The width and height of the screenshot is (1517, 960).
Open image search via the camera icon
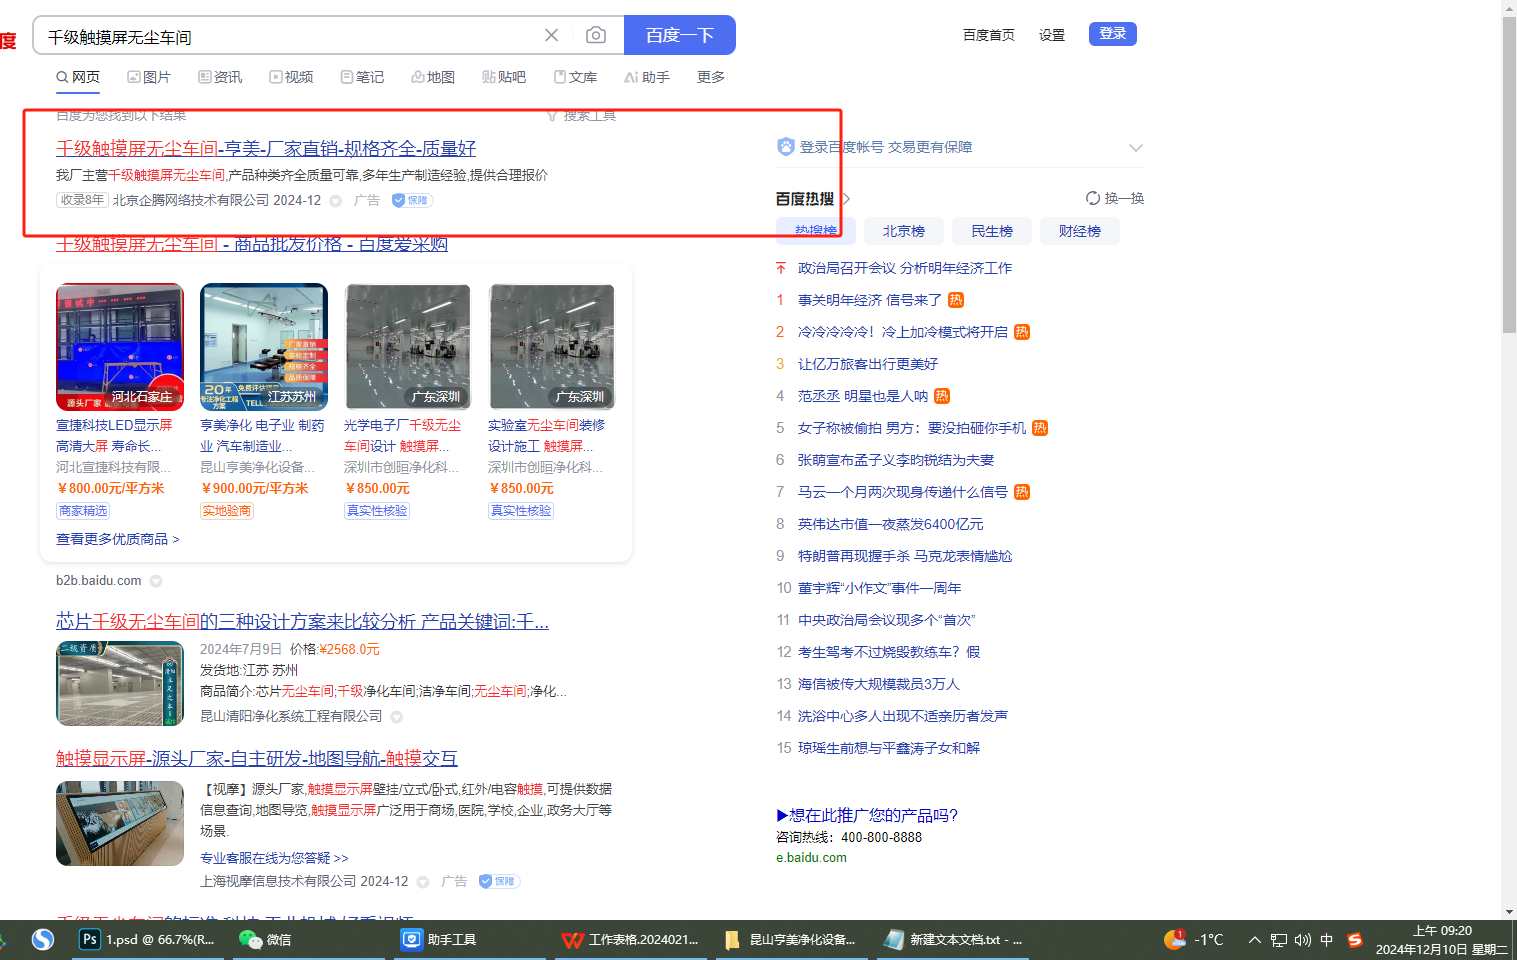point(596,35)
